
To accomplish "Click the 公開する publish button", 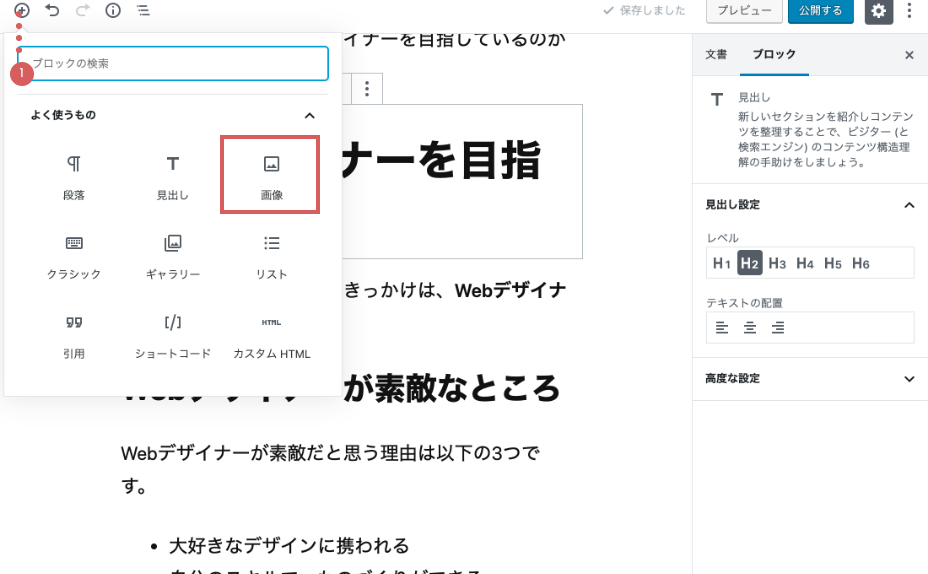I will click(x=821, y=11).
